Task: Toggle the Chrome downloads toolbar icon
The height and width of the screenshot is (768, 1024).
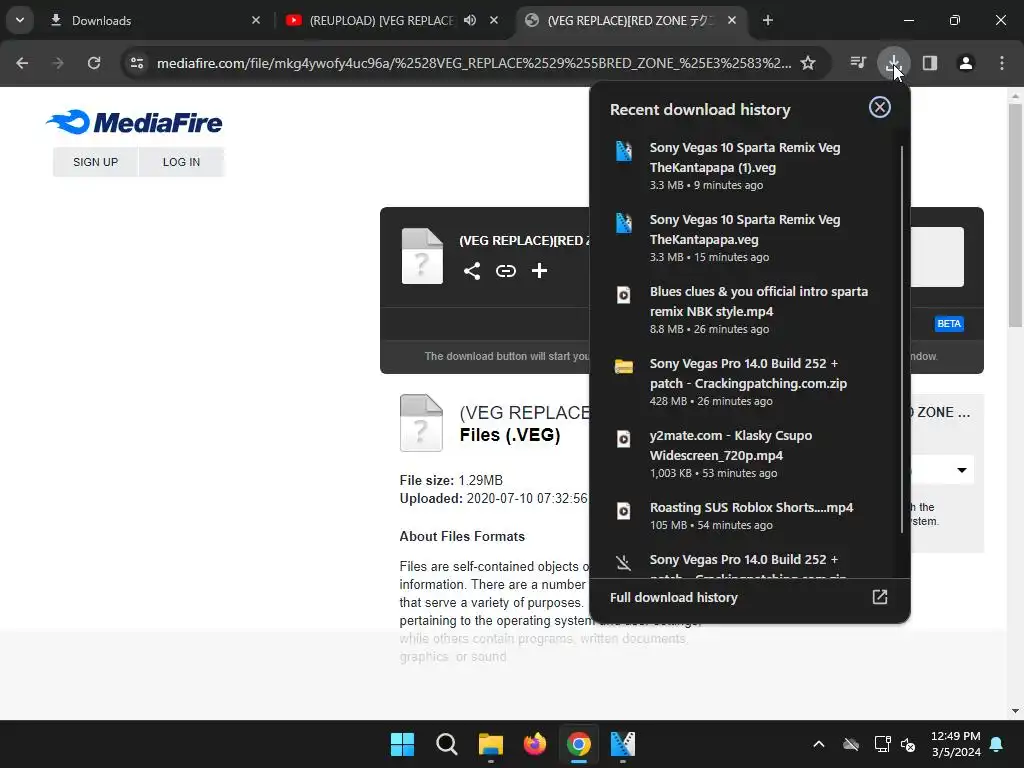Action: (x=893, y=63)
